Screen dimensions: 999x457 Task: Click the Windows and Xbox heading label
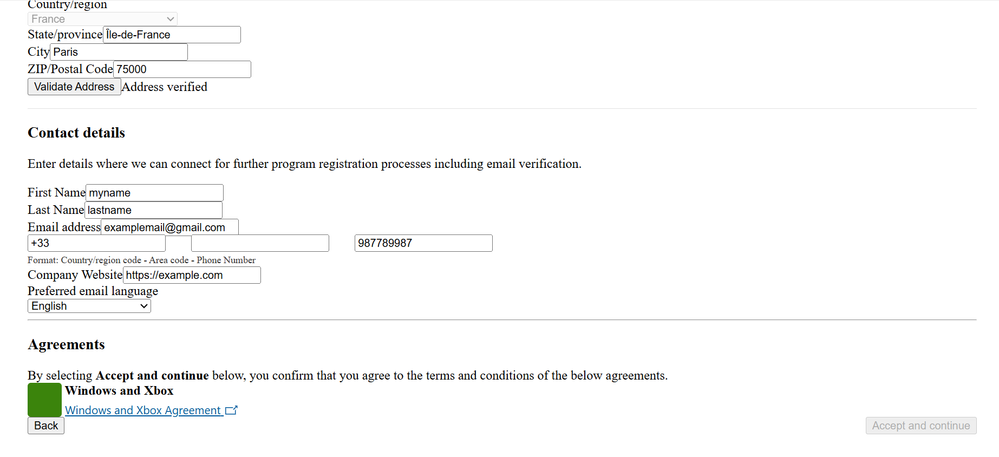119,391
